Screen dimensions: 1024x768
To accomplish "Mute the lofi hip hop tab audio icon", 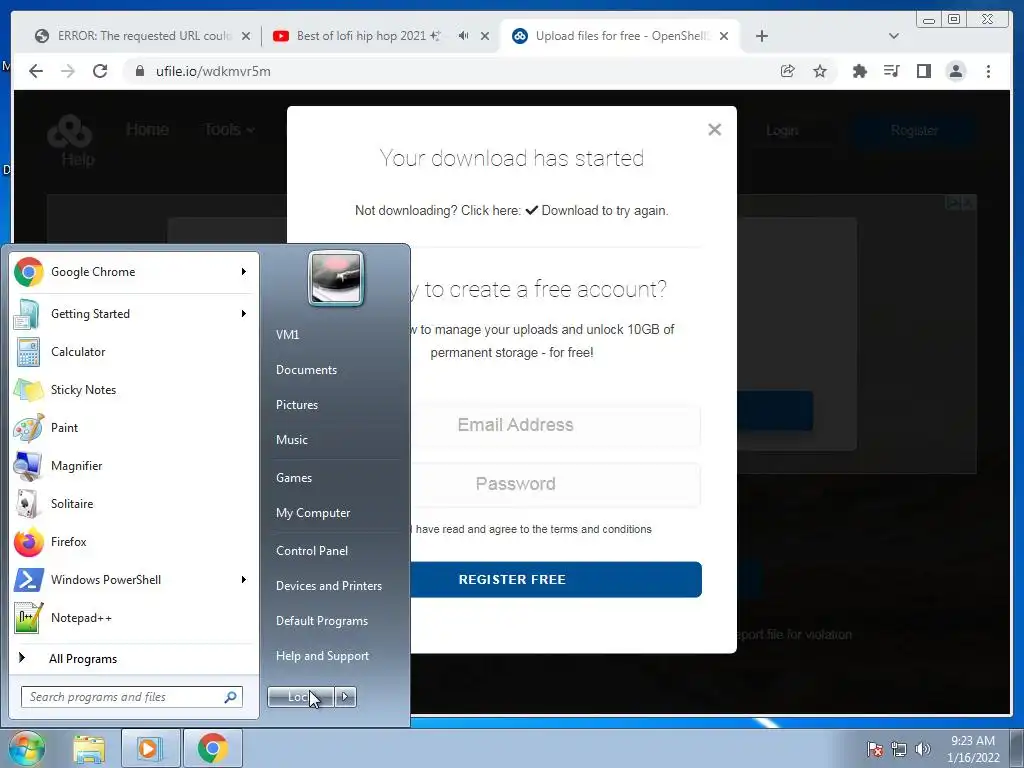I will 464,36.
